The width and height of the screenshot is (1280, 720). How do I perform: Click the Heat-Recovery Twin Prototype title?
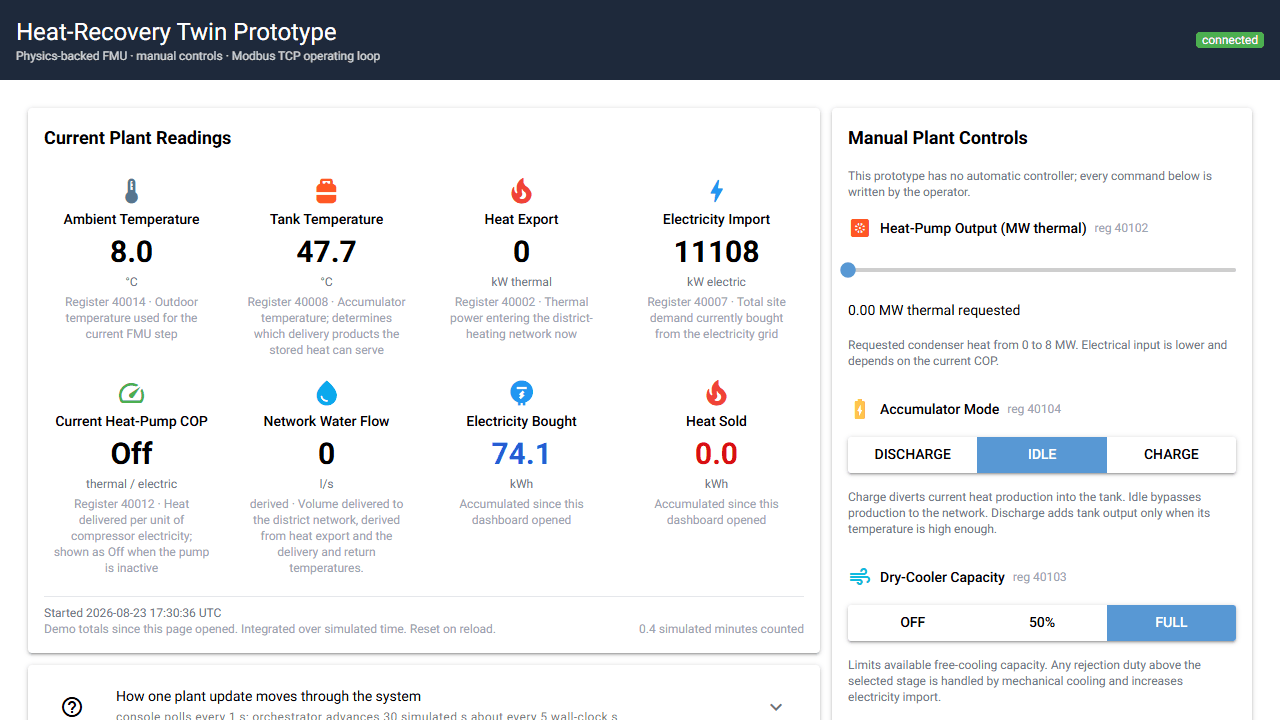pyautogui.click(x=176, y=32)
